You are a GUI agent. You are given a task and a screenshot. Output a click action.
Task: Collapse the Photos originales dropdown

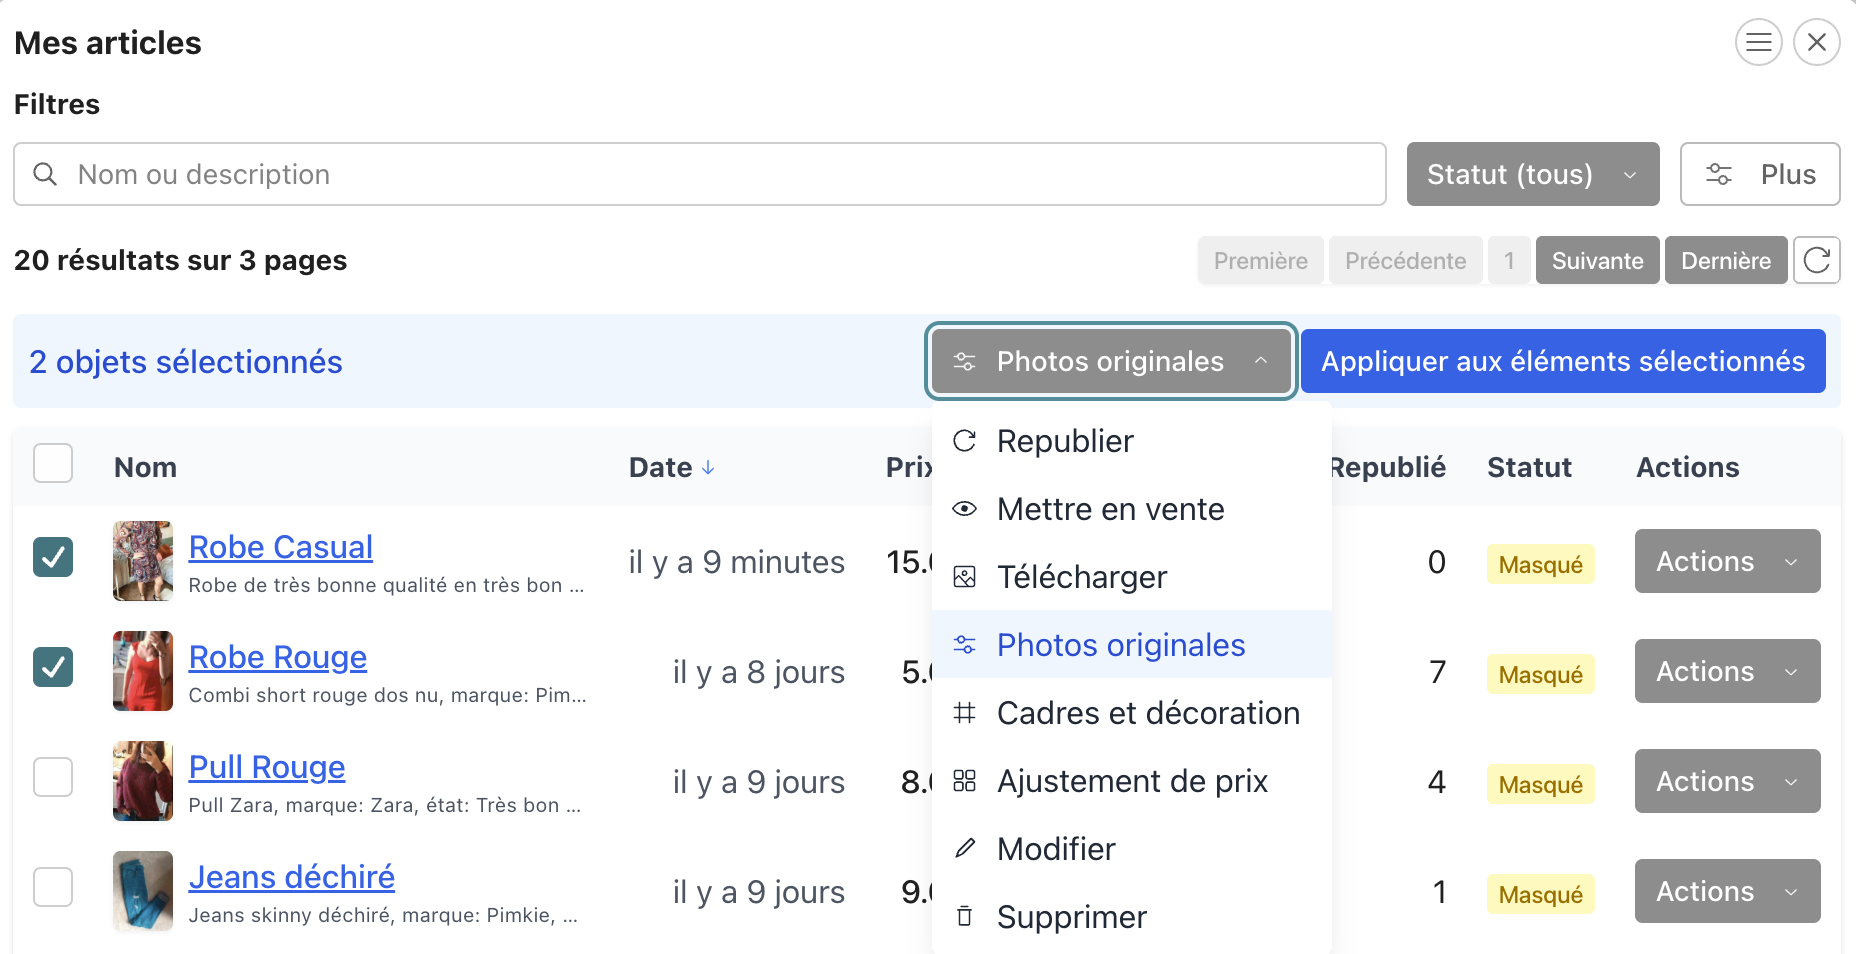click(1110, 361)
